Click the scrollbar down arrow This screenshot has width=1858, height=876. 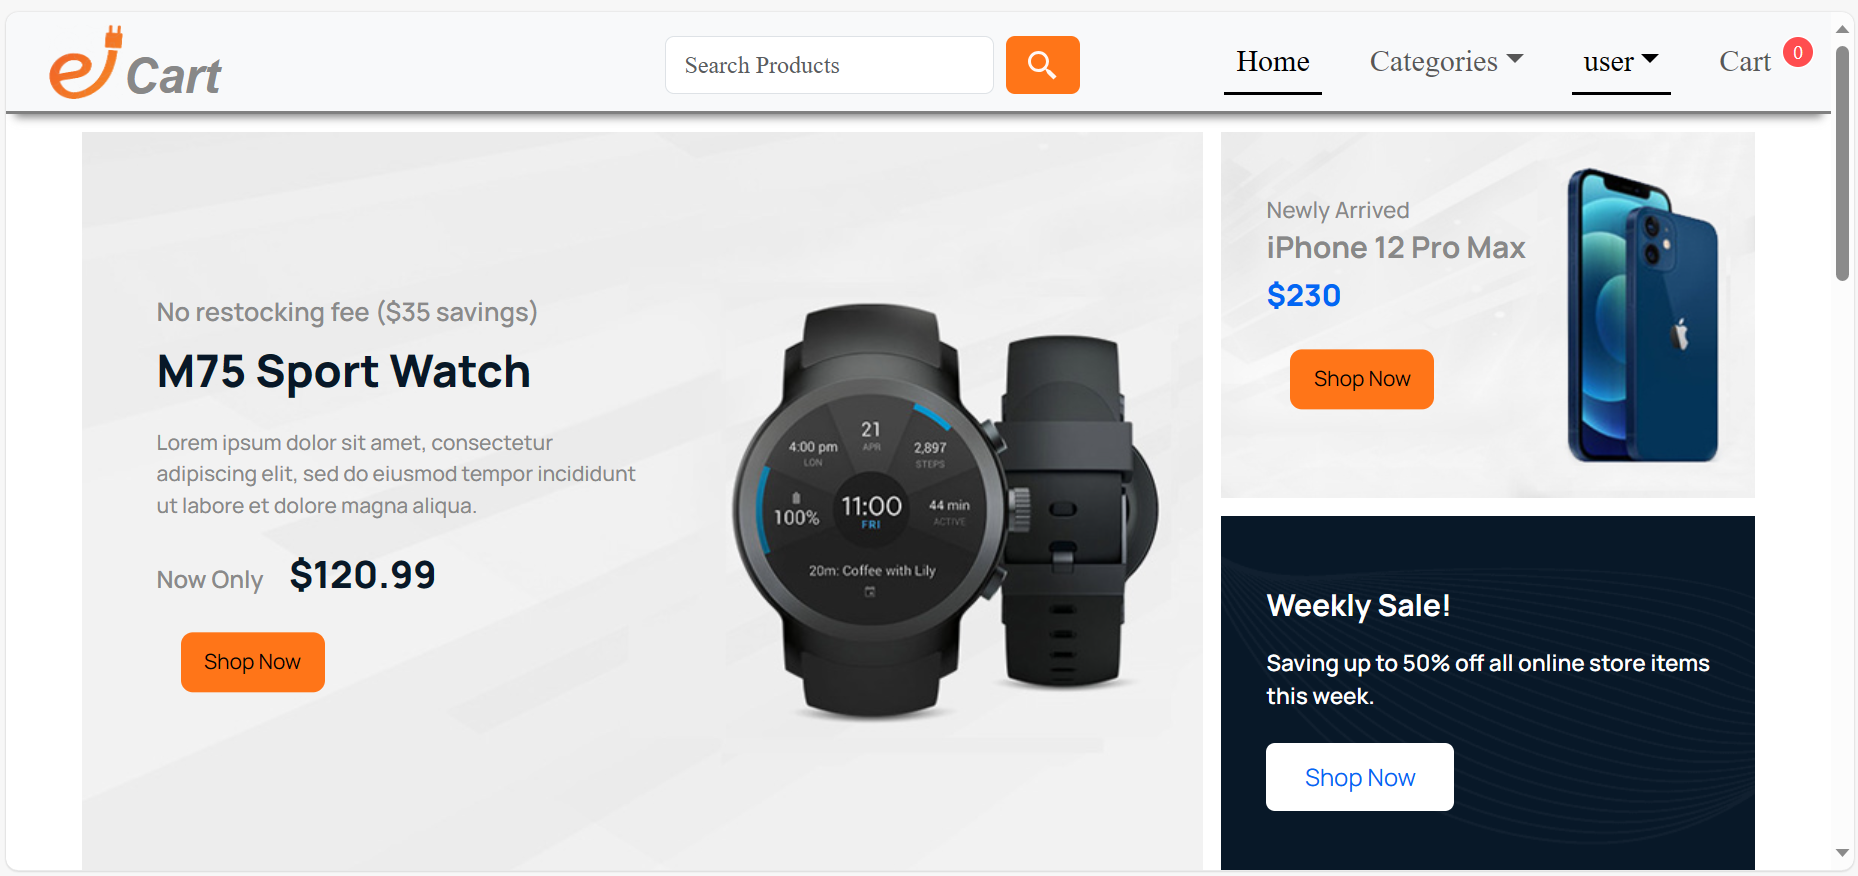(x=1842, y=853)
